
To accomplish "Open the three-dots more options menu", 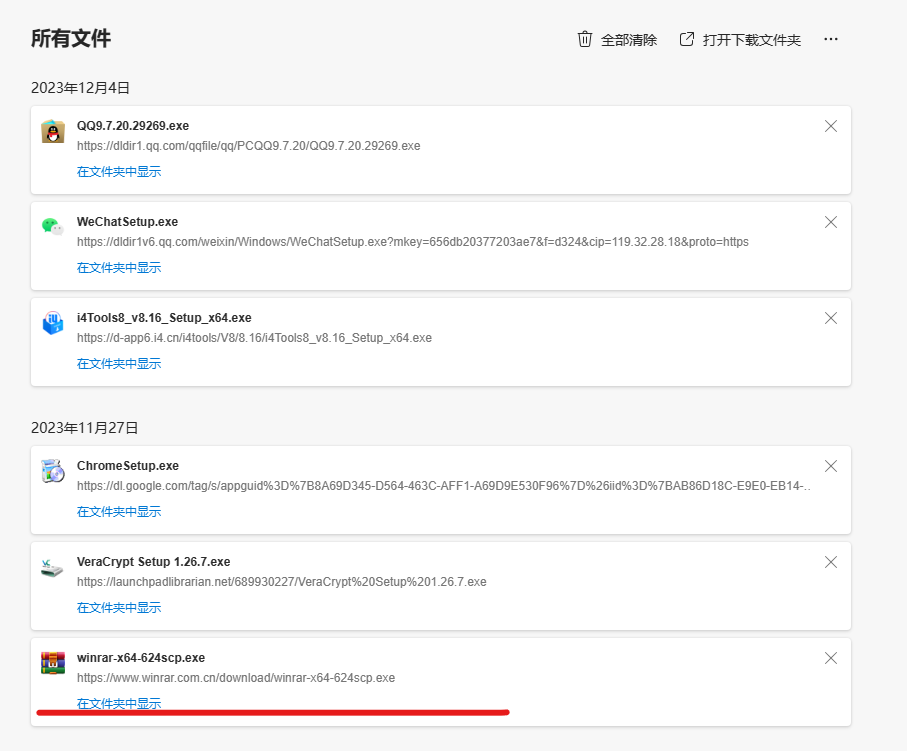I will [831, 39].
